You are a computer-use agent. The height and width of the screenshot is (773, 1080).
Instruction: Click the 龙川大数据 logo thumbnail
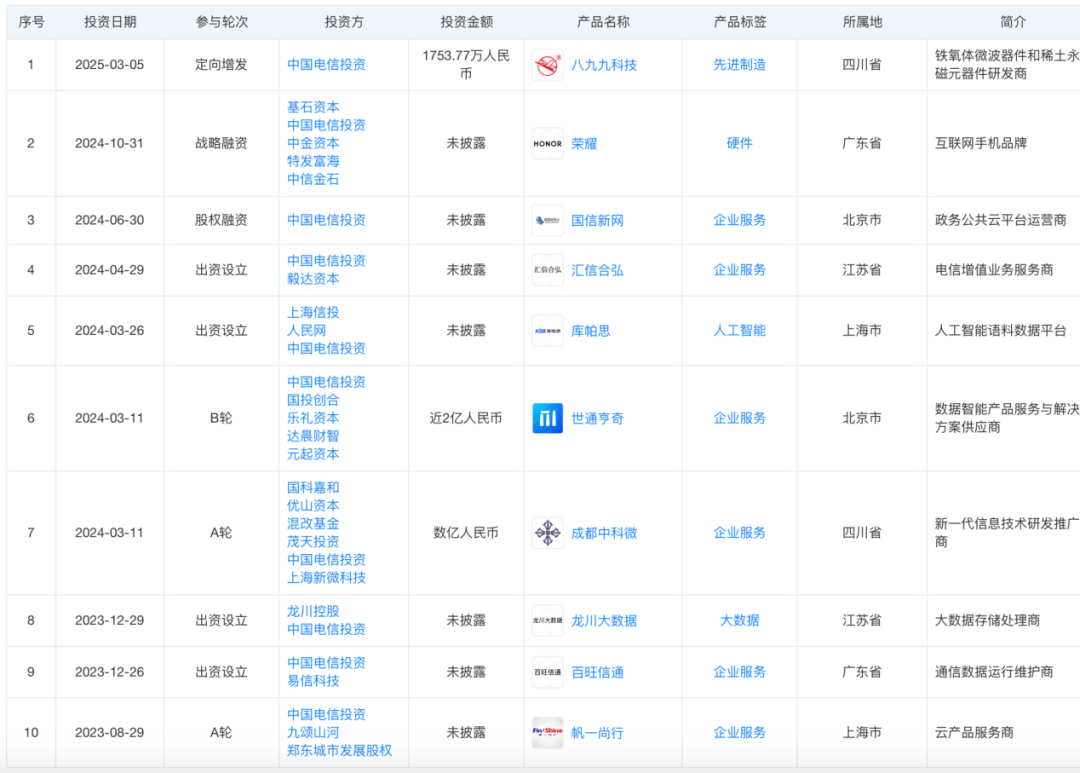pyautogui.click(x=547, y=621)
